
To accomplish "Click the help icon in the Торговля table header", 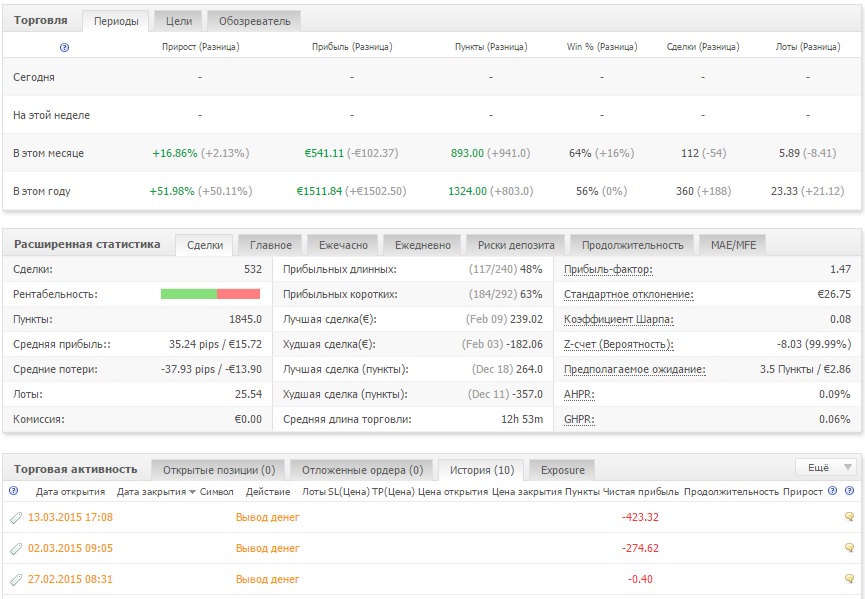I will tap(65, 47).
